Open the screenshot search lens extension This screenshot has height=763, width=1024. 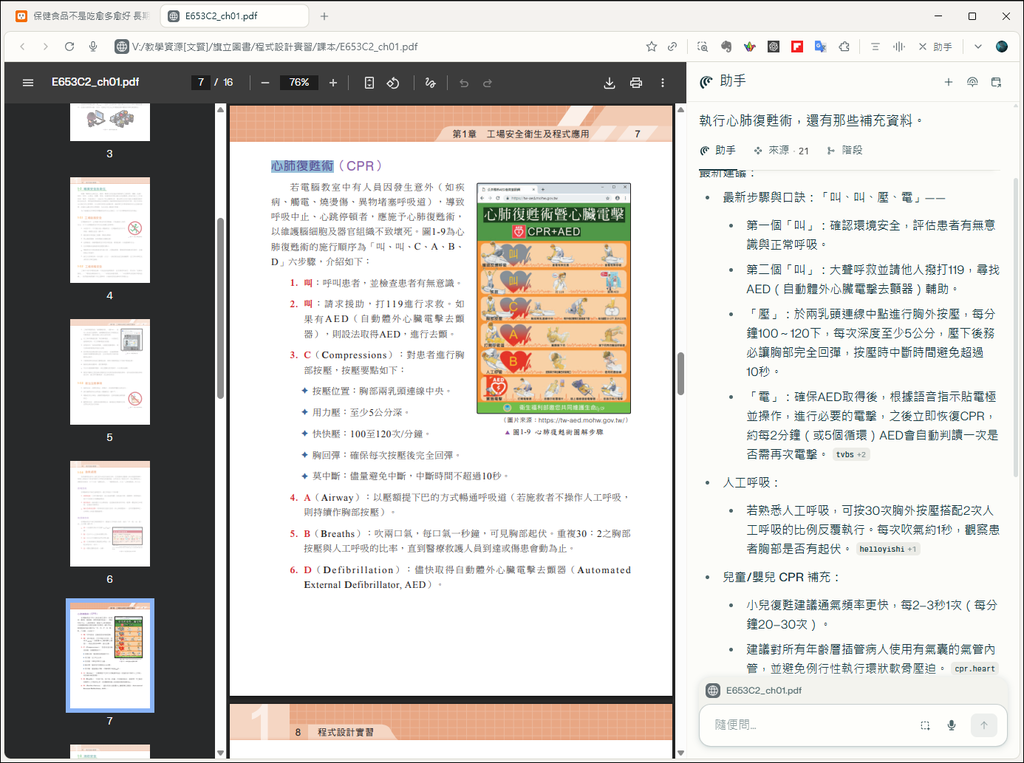coord(702,46)
